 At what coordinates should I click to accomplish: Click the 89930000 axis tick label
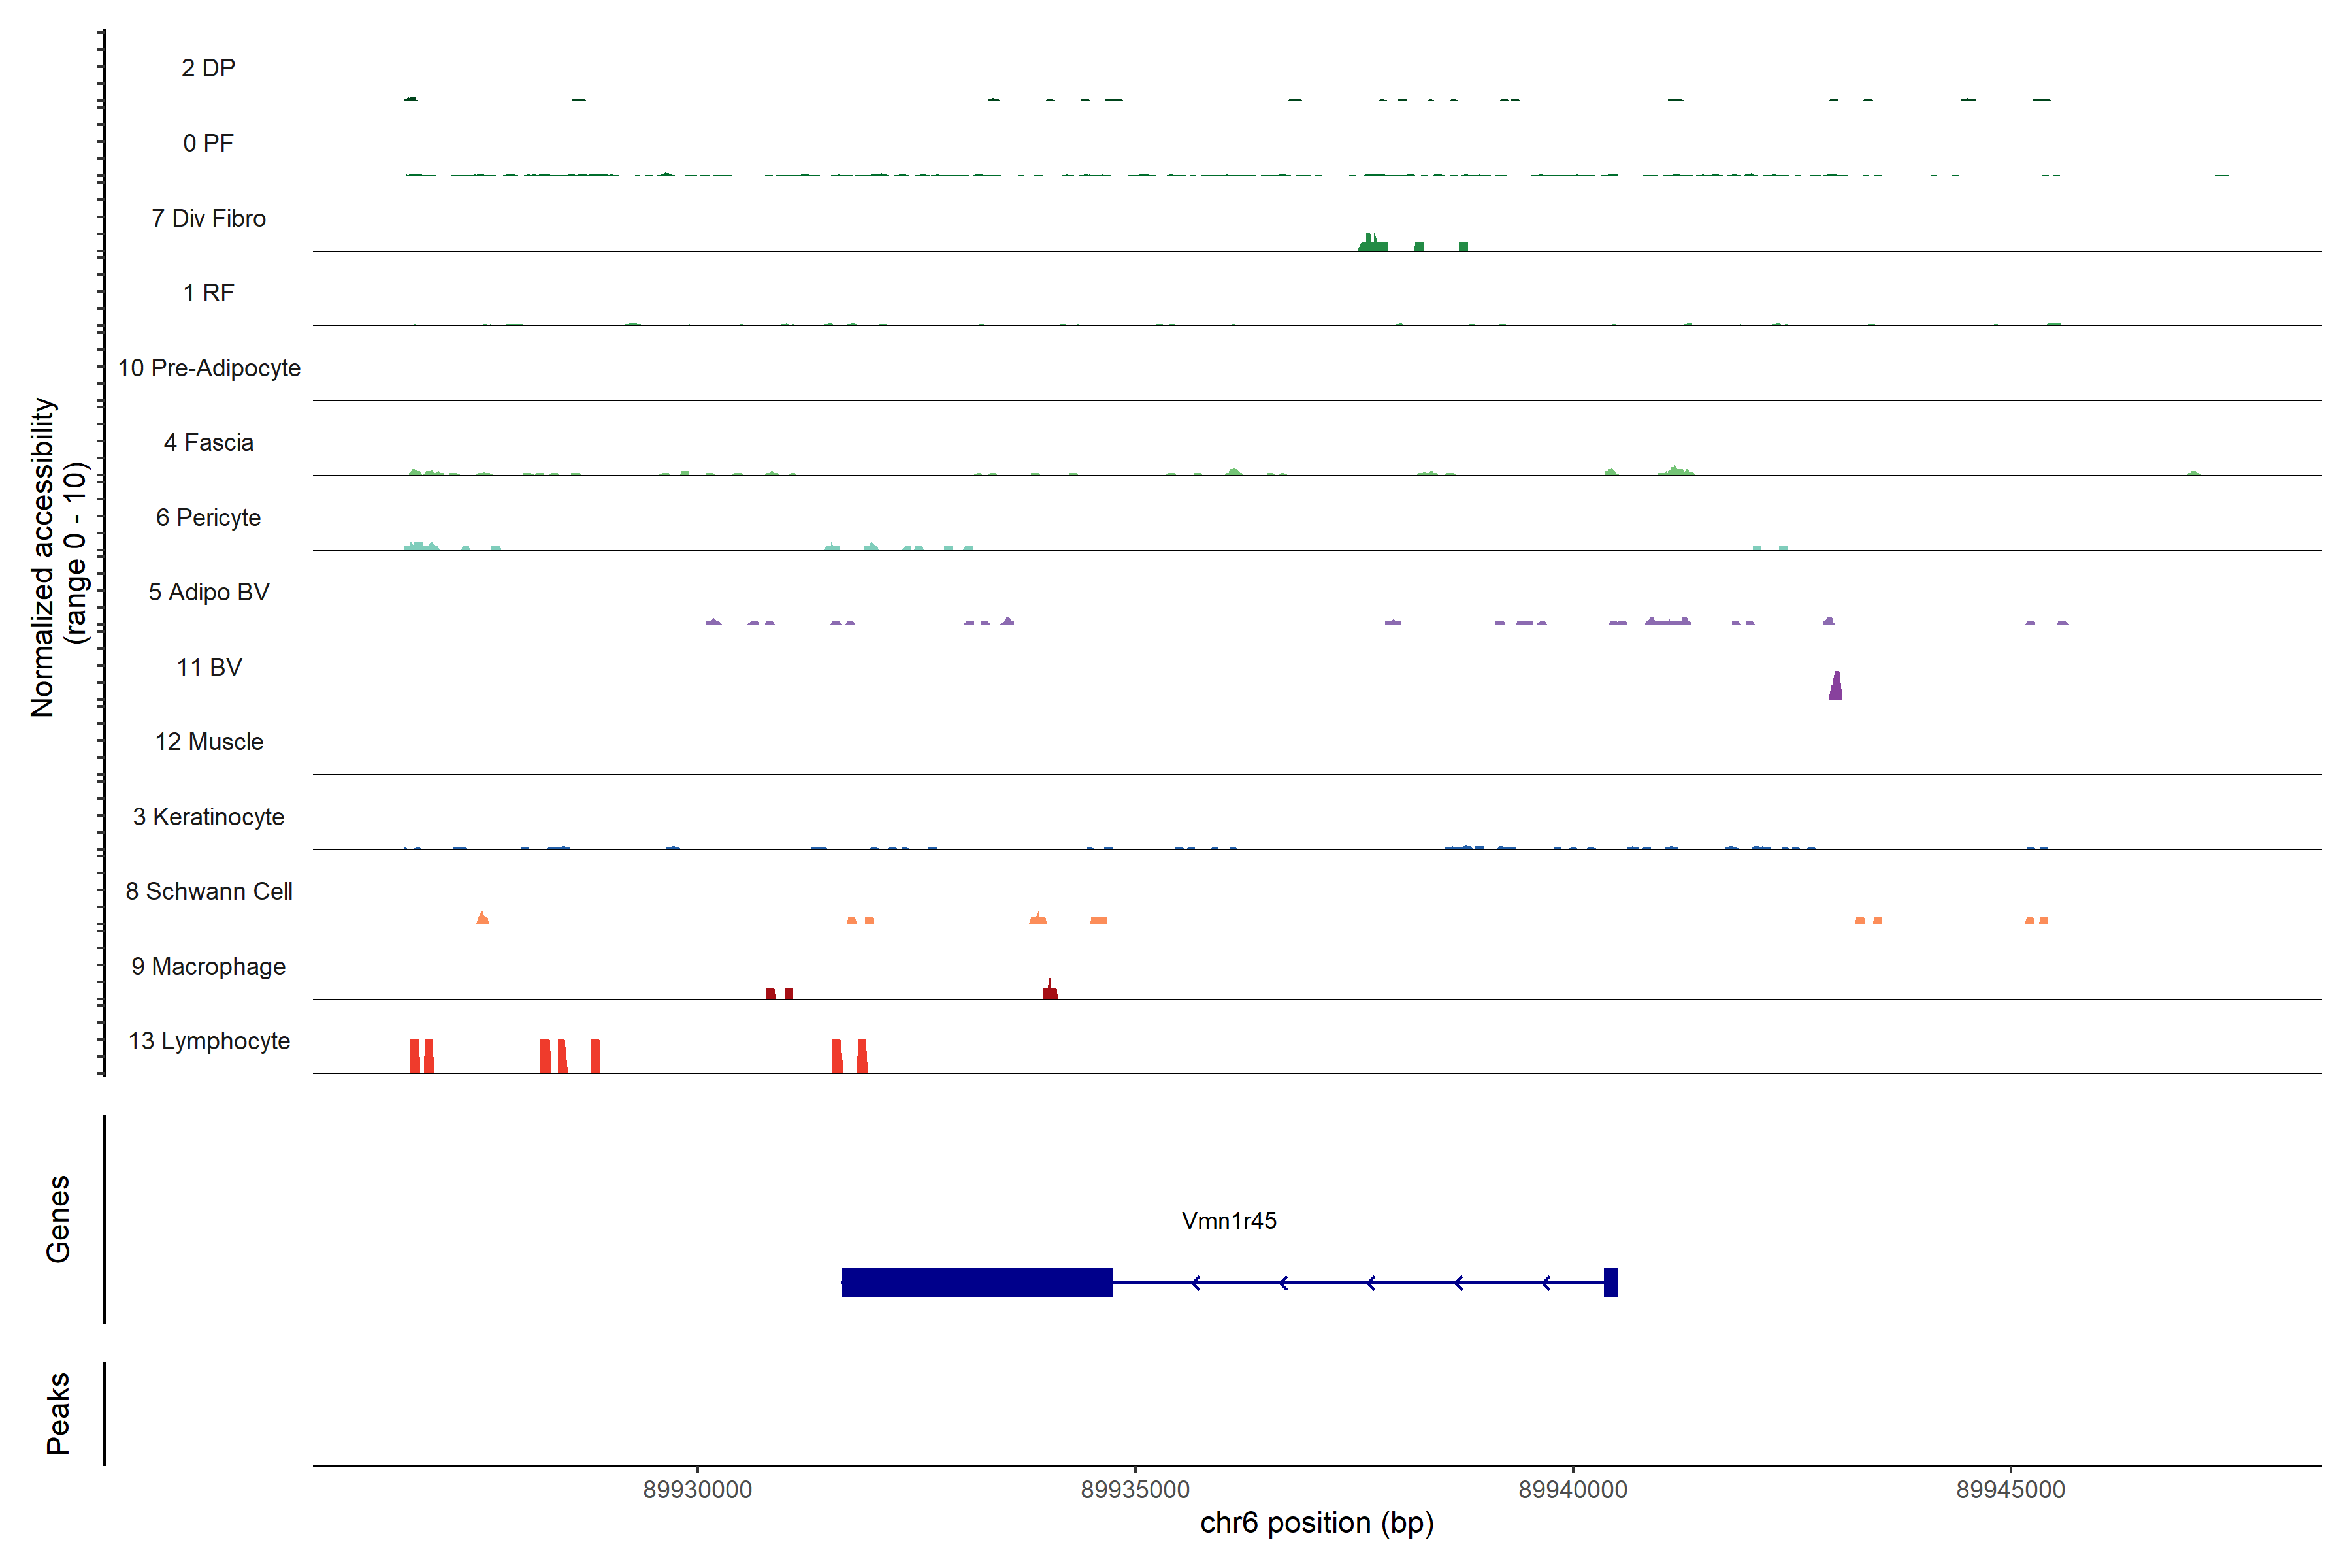click(x=697, y=1490)
